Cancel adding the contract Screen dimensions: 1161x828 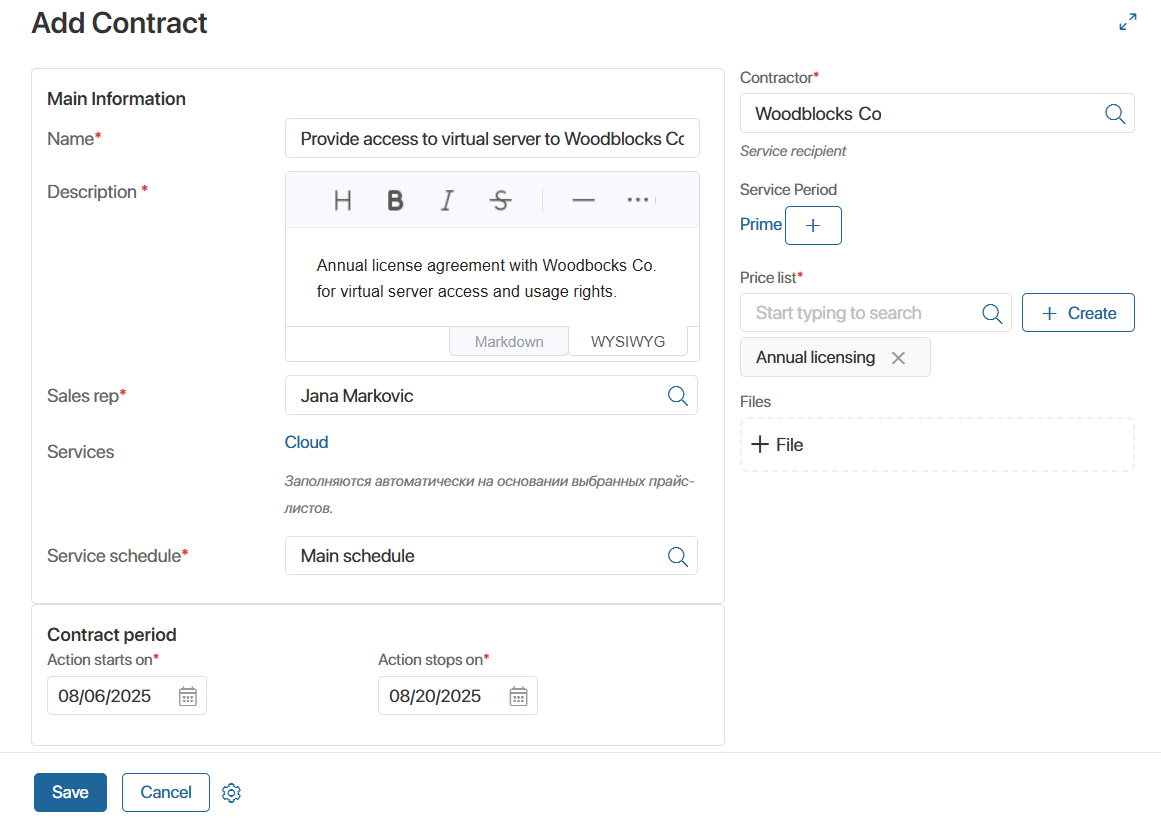tap(166, 792)
